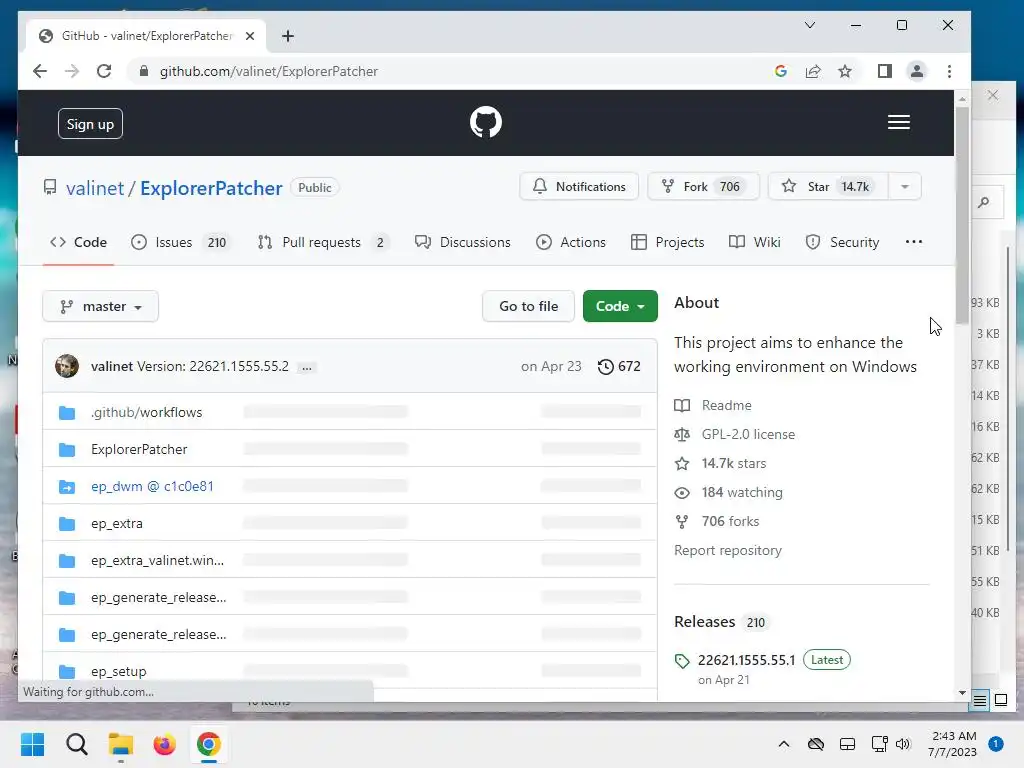Go back with browser back arrow

pos(40,71)
